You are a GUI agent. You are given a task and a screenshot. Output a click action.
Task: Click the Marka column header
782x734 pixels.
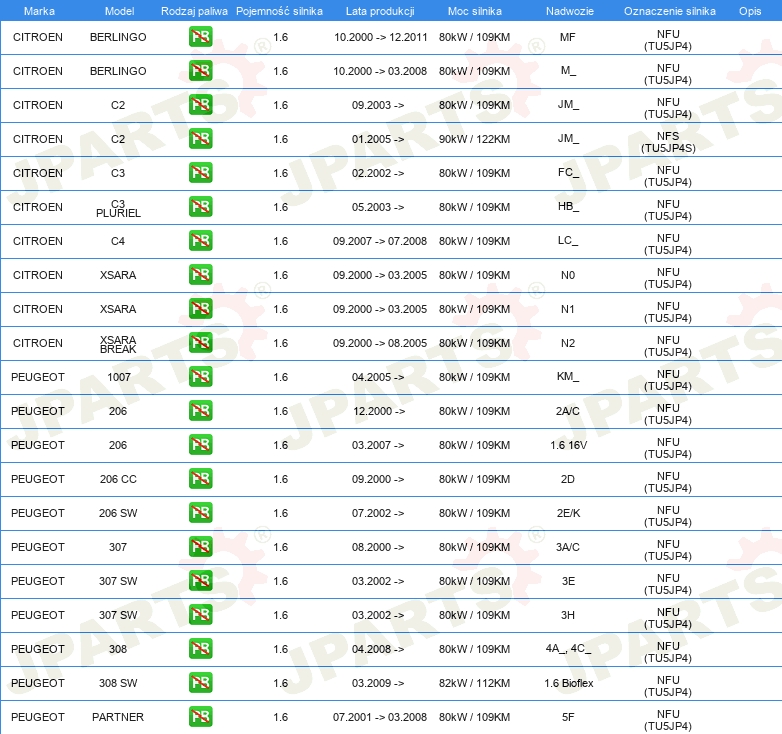(x=39, y=11)
